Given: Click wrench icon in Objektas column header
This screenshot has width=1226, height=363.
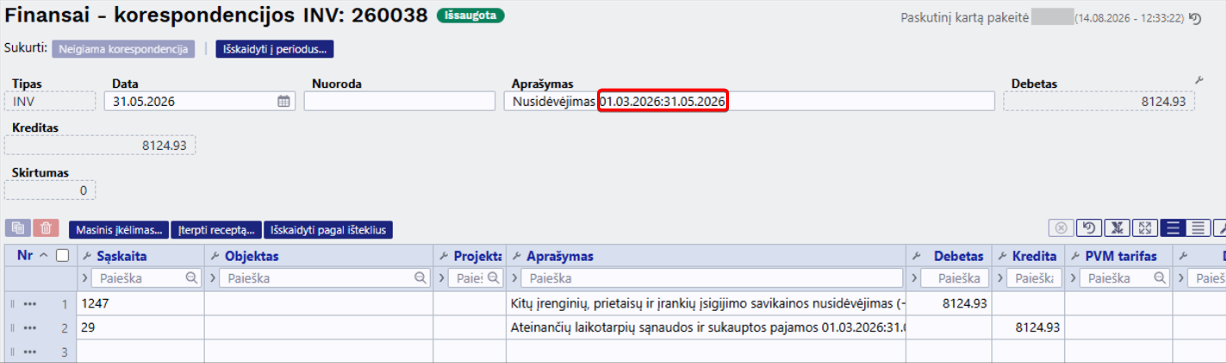Looking at the screenshot, I should click(214, 257).
